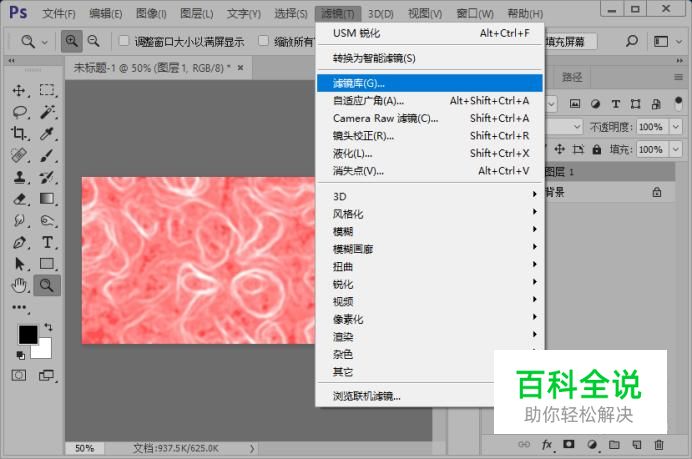Open the fill 100% dropdown arrow
The width and height of the screenshot is (692, 459).
click(x=676, y=149)
